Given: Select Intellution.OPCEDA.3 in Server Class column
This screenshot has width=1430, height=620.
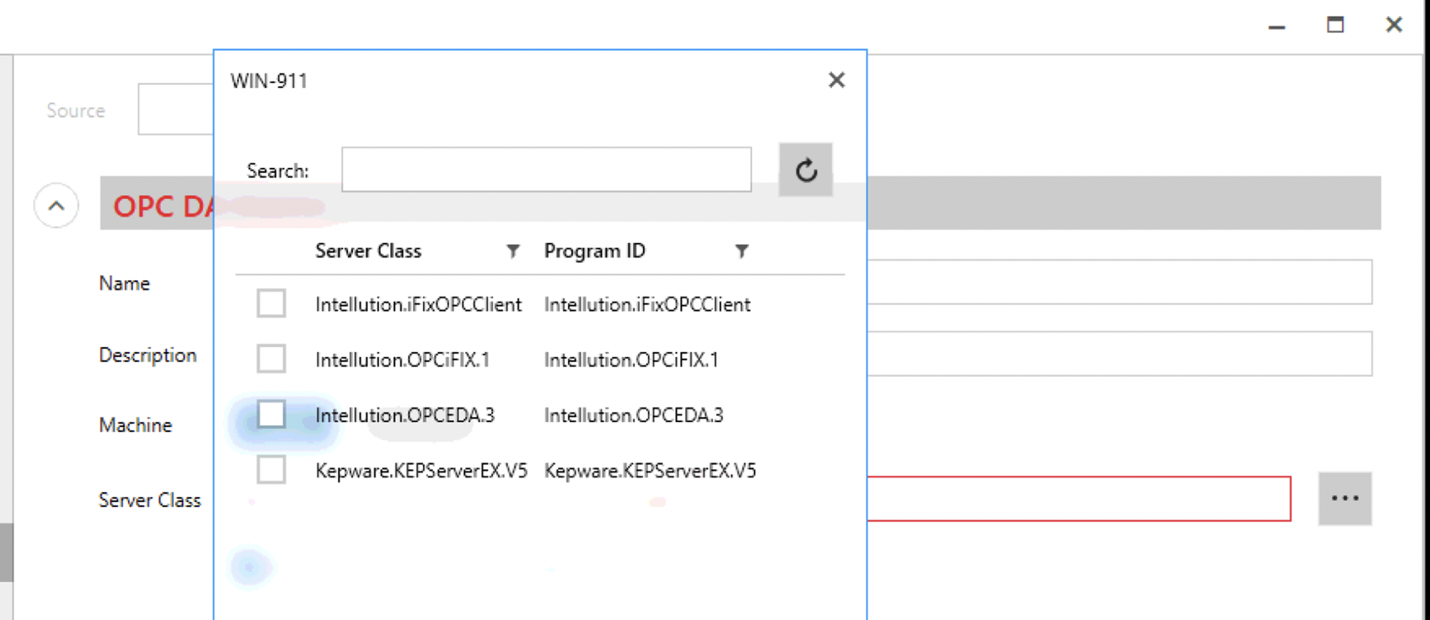Looking at the screenshot, I should pos(405,415).
